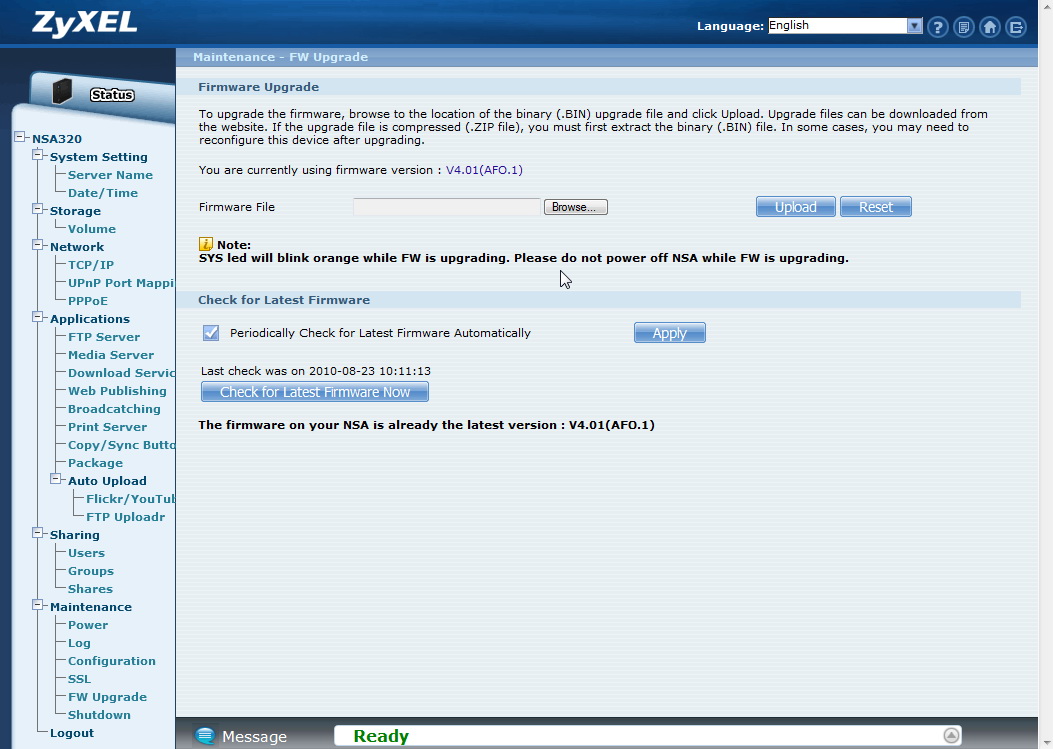Expand message bar with arrow icon
The width and height of the screenshot is (1053, 749).
[x=951, y=736]
